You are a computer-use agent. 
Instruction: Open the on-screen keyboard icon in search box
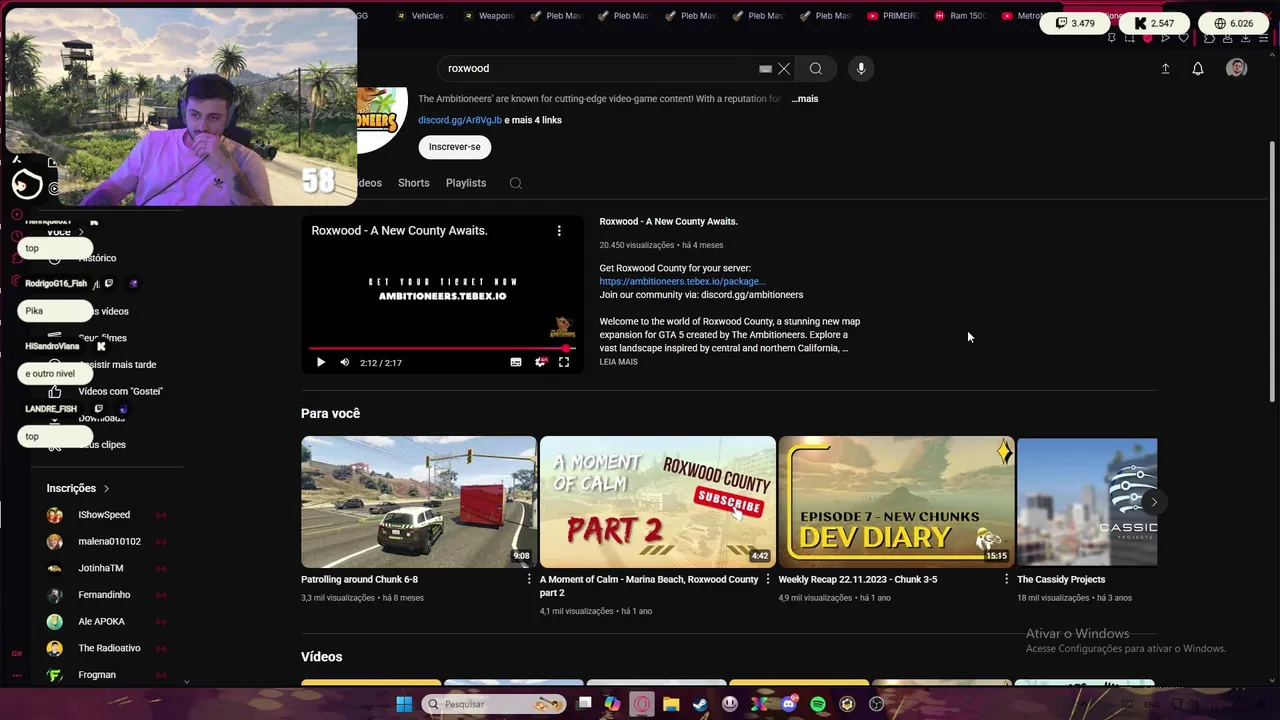click(765, 69)
